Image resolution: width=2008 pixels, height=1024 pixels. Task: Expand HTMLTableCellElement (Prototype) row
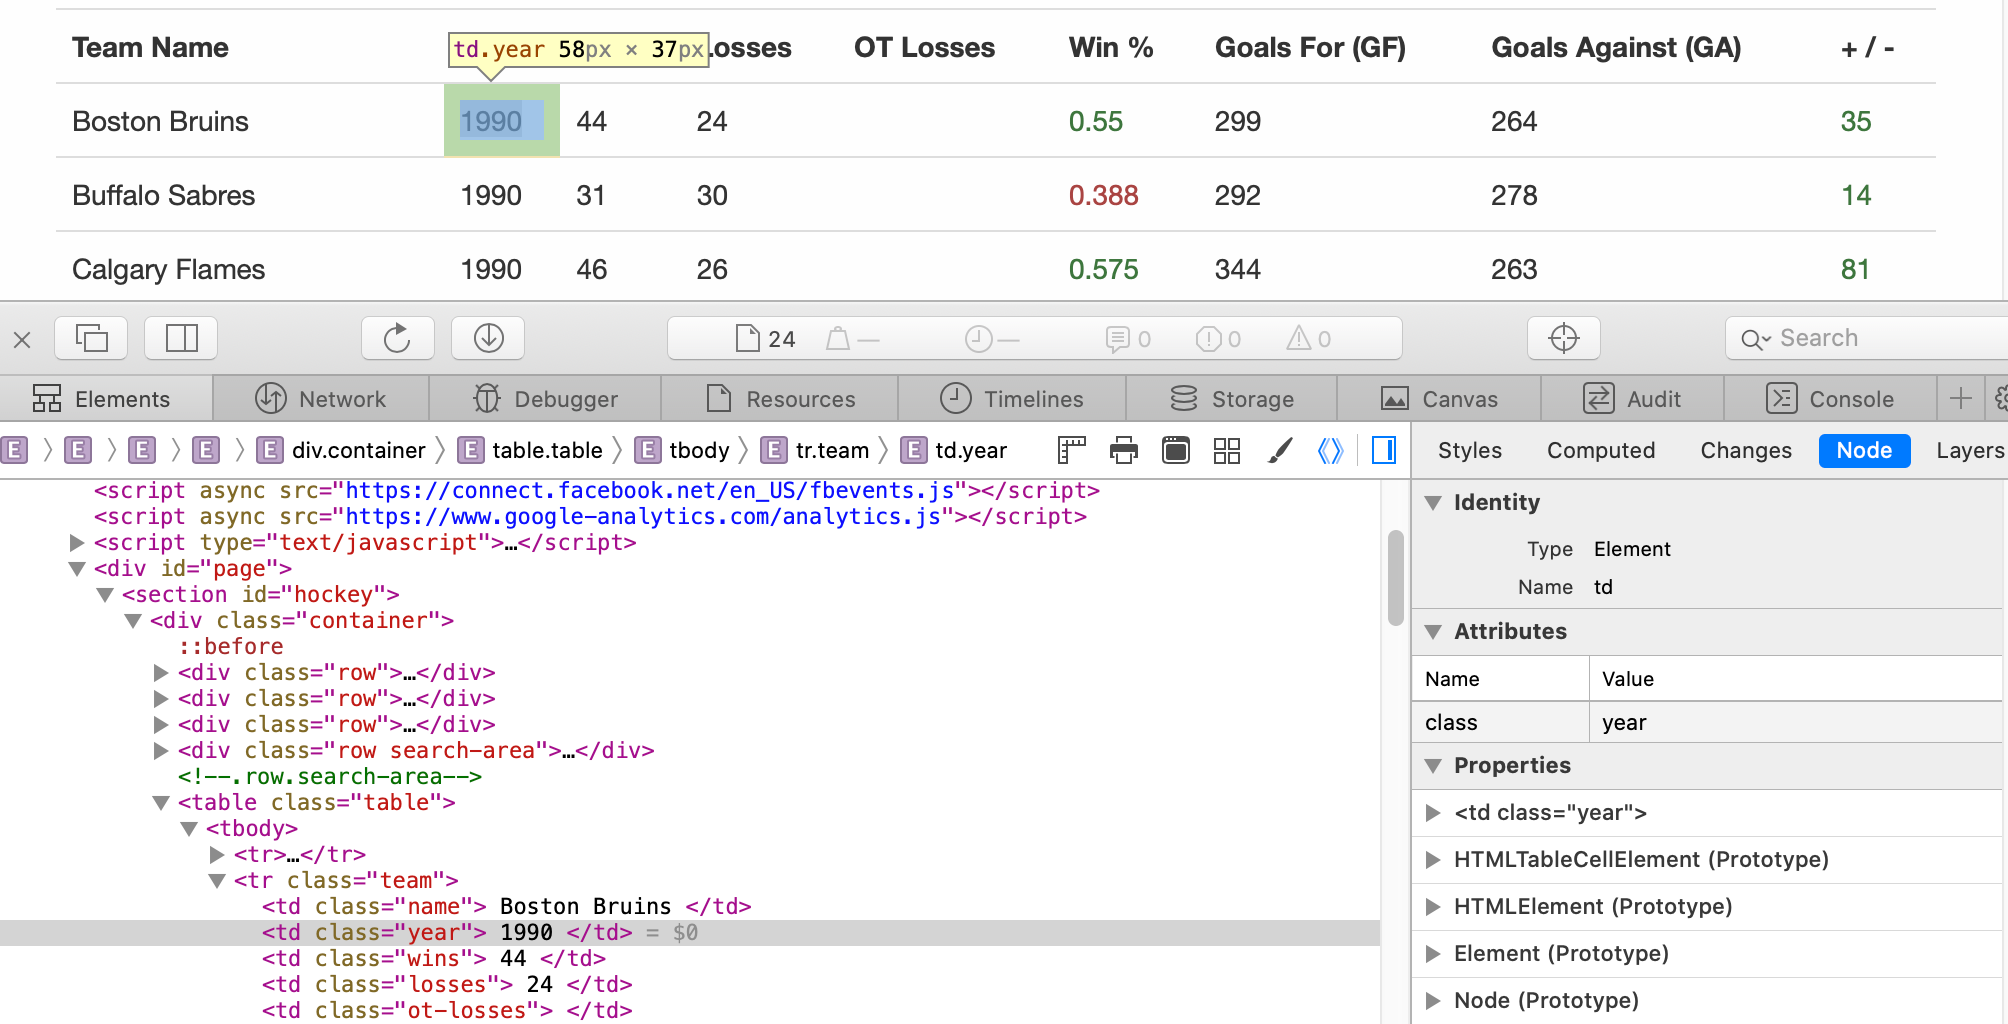tap(1433, 860)
